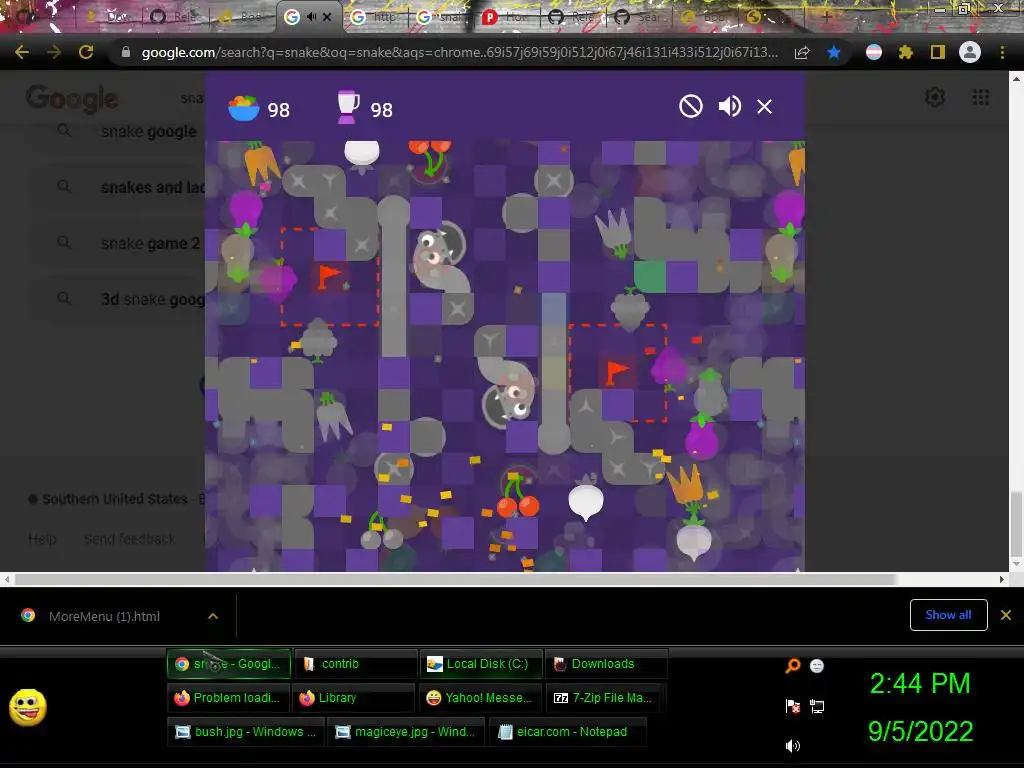Open the Extensions puzzle piece menu
This screenshot has width=1024, height=768.
pos(905,52)
